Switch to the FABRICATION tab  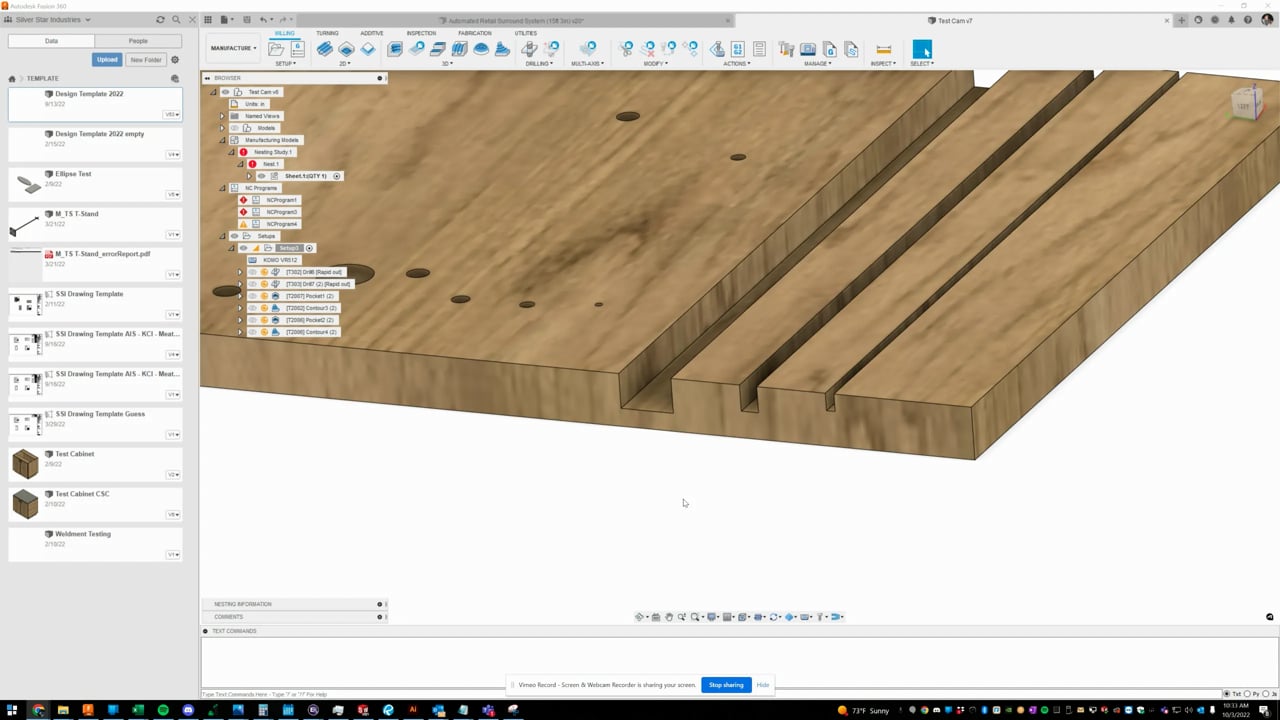pos(475,33)
